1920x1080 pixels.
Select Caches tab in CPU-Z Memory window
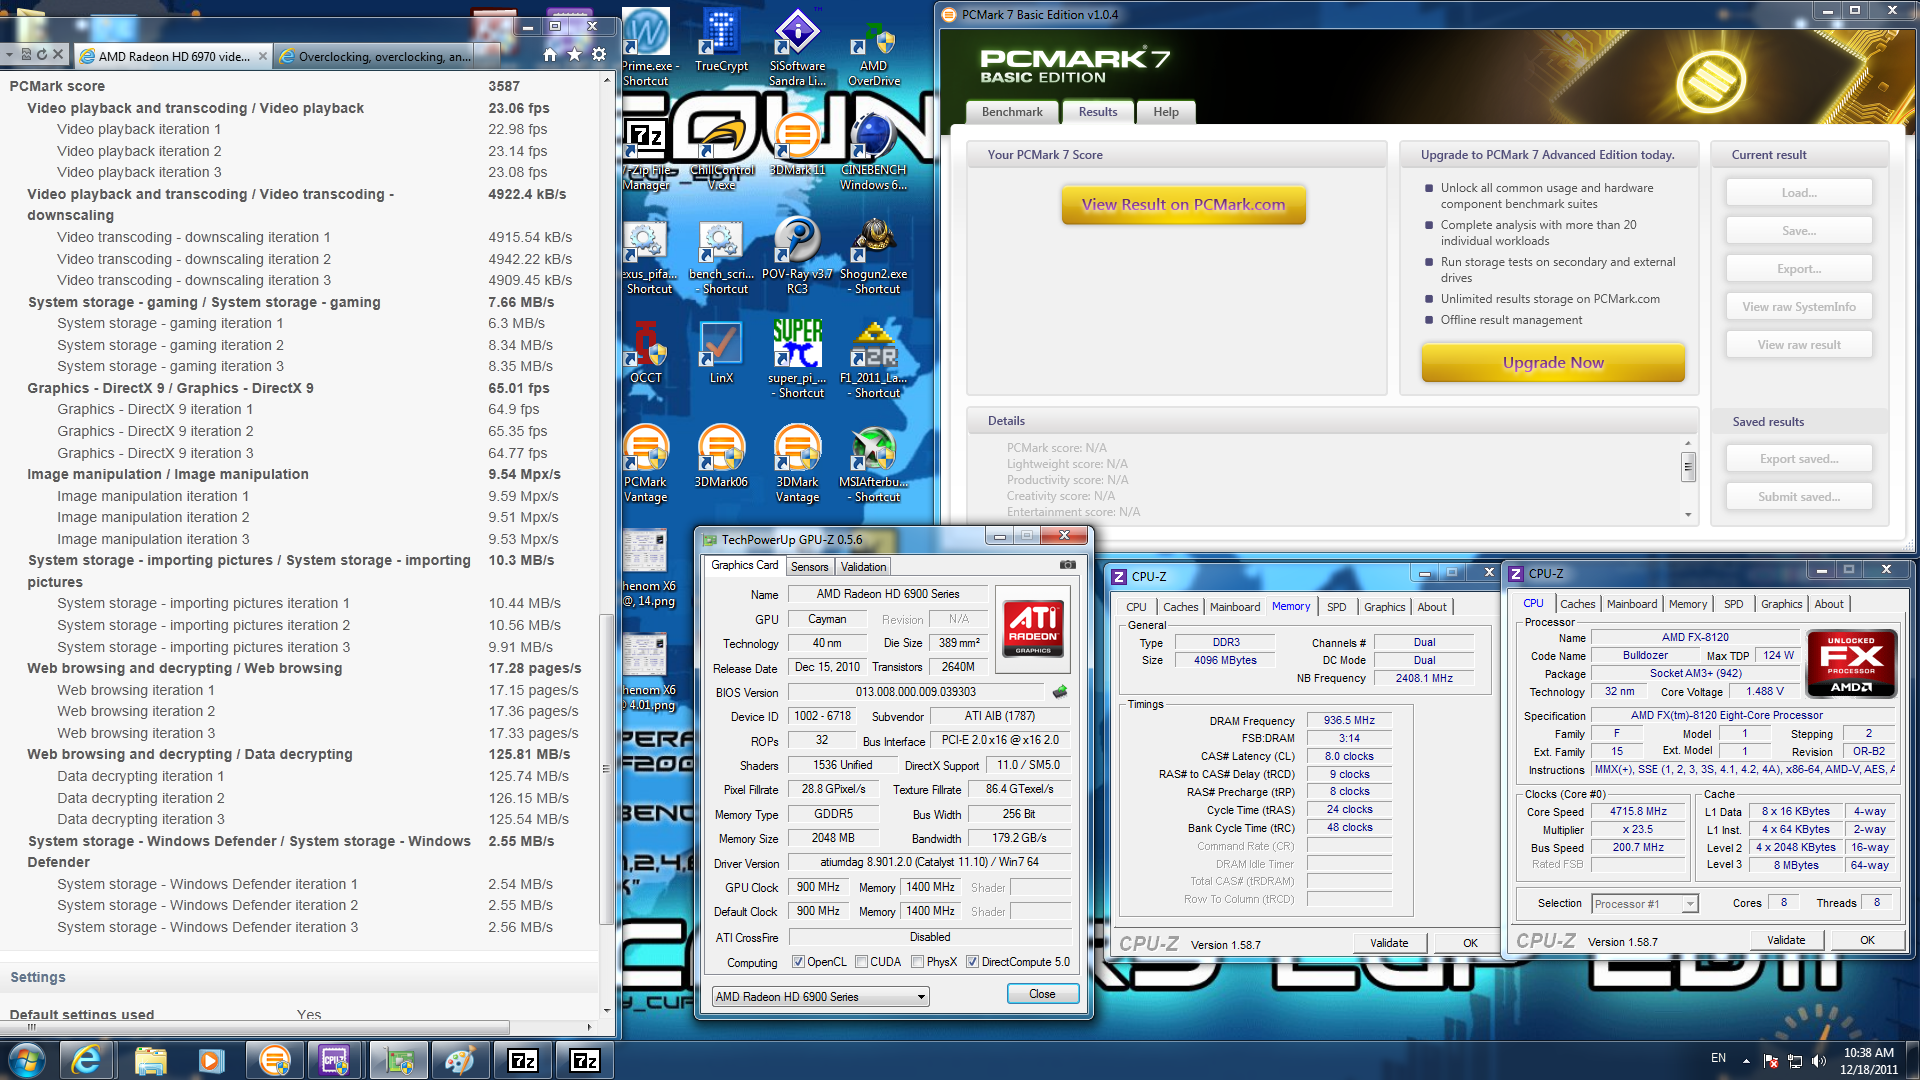[x=1180, y=607]
